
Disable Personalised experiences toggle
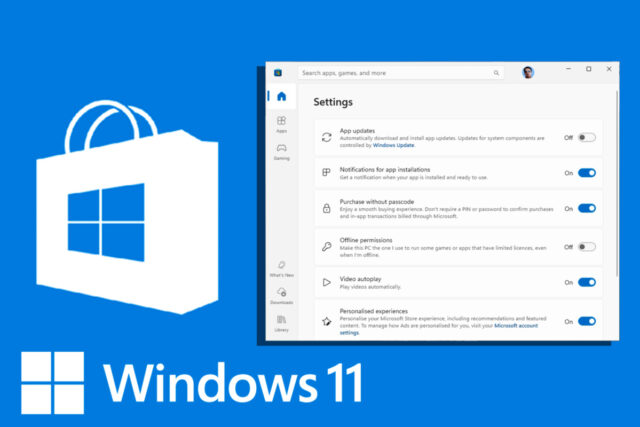[587, 321]
